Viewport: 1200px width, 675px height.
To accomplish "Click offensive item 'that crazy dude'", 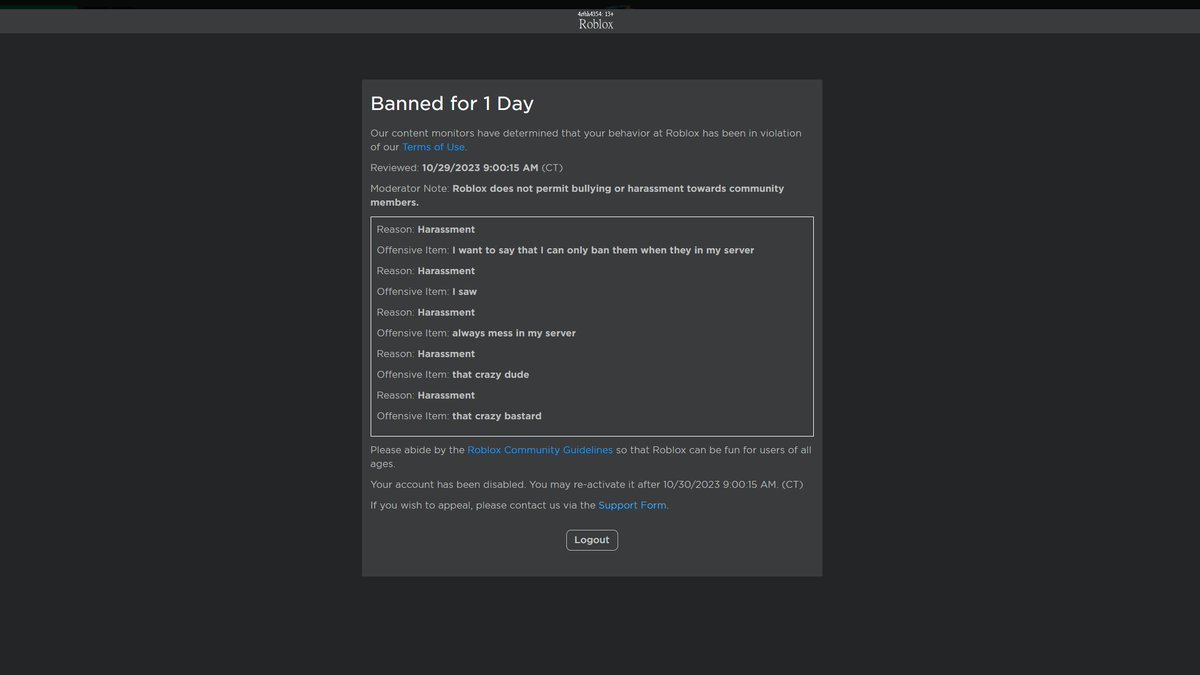I will tap(490, 374).
